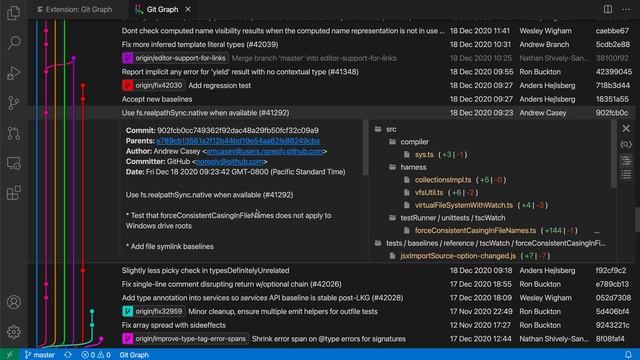Screen dimensions: 640x360
Task: Open the jsxImportSource-option-changed.js file diff
Action: [458, 256]
